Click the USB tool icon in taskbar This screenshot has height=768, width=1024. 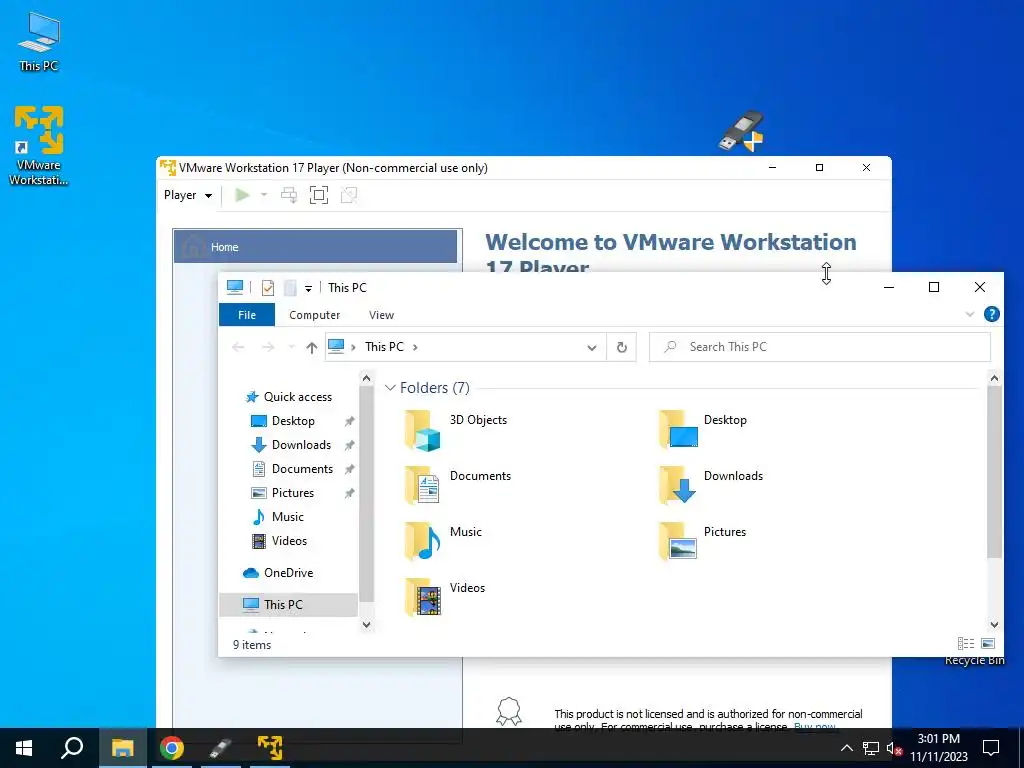(x=221, y=748)
